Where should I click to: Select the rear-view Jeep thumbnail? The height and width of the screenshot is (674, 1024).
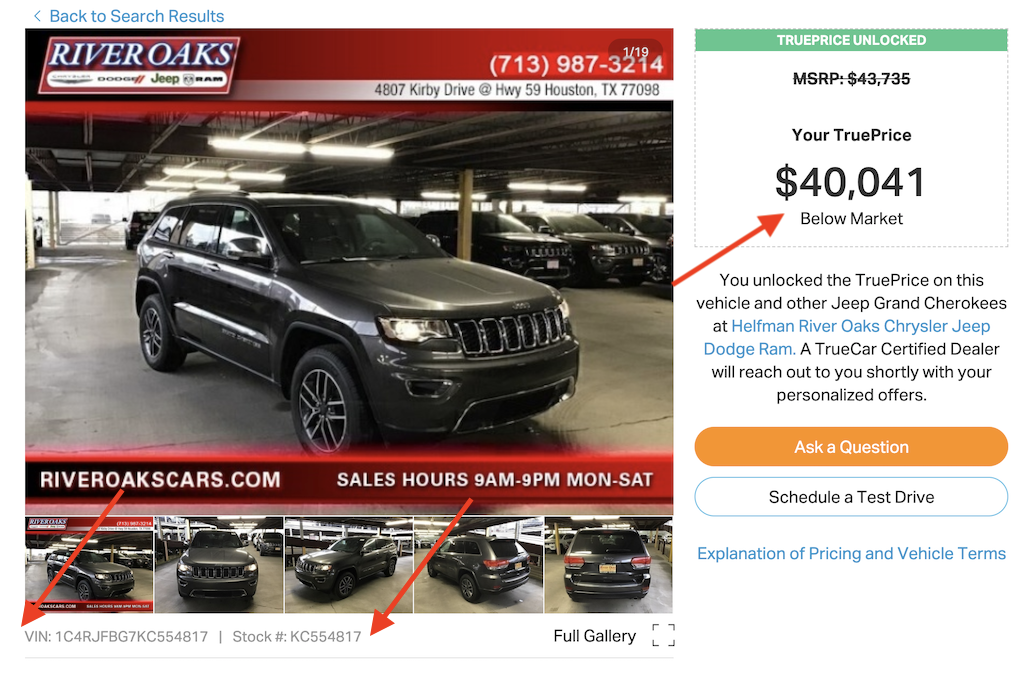pyautogui.click(x=608, y=565)
